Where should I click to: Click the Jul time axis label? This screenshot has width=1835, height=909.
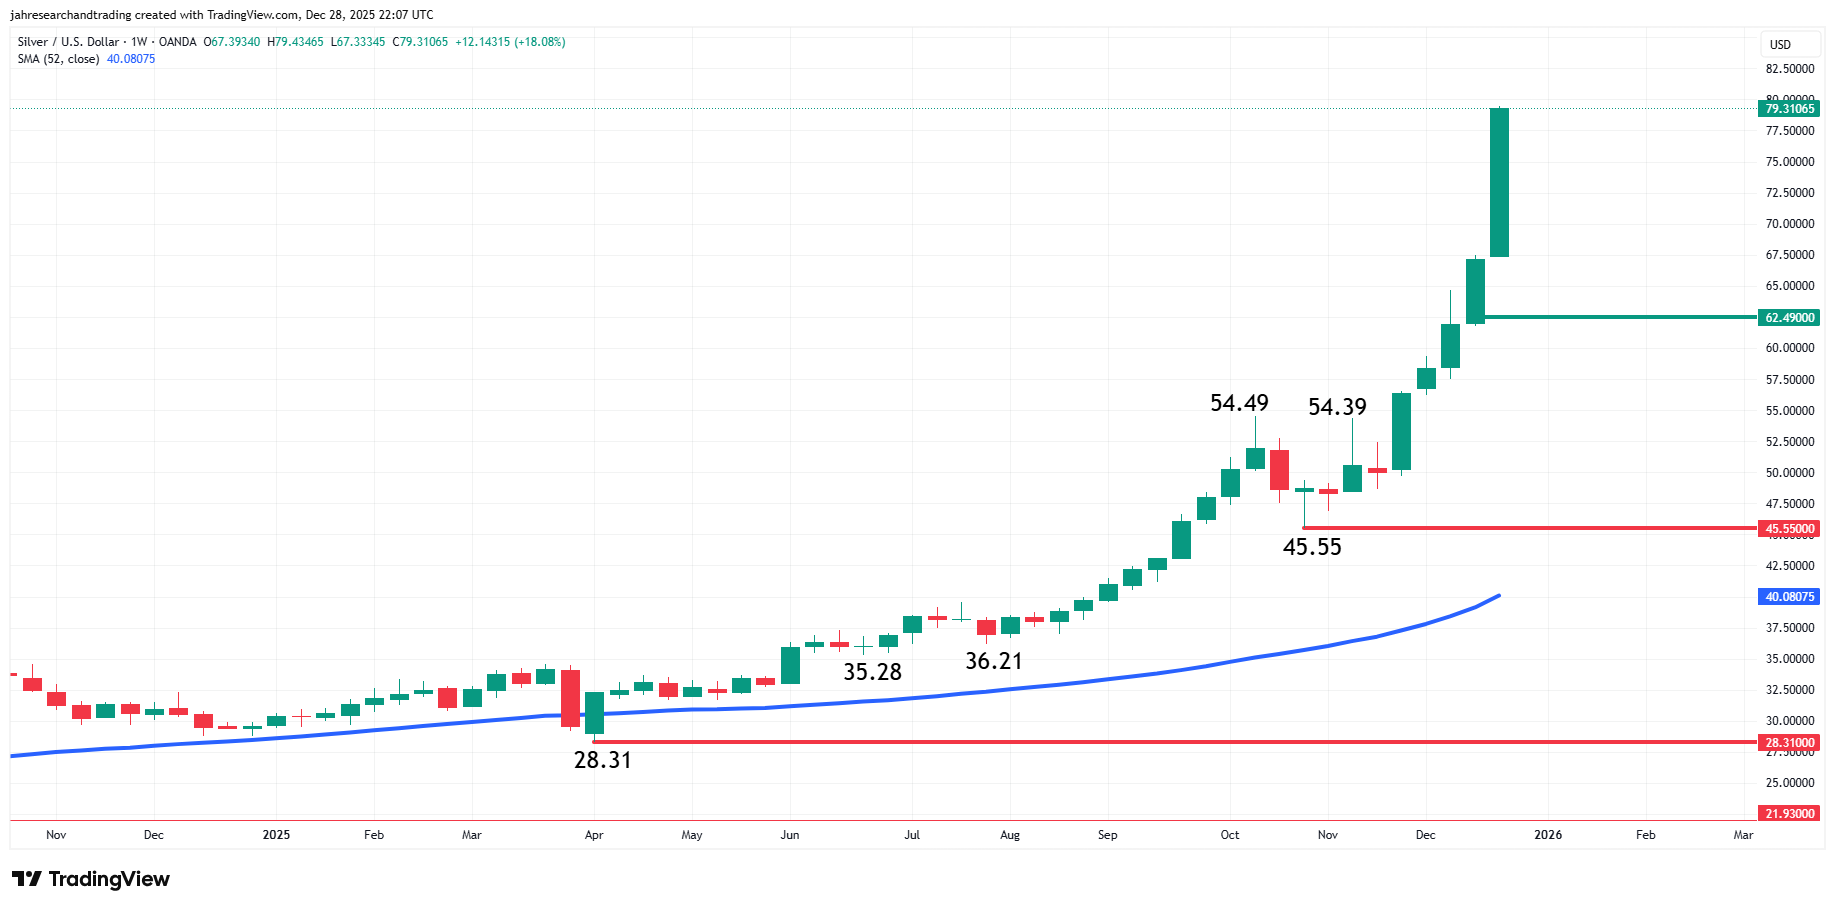(912, 835)
